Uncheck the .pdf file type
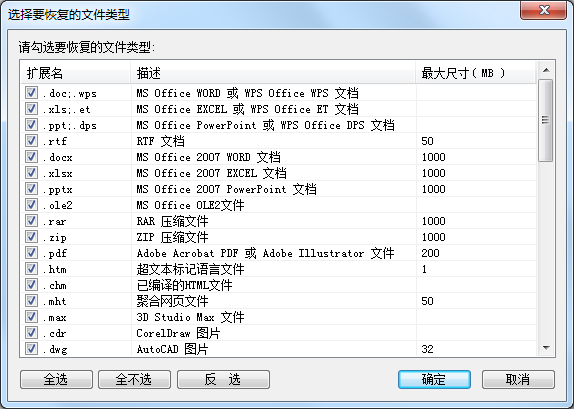 click(x=31, y=253)
